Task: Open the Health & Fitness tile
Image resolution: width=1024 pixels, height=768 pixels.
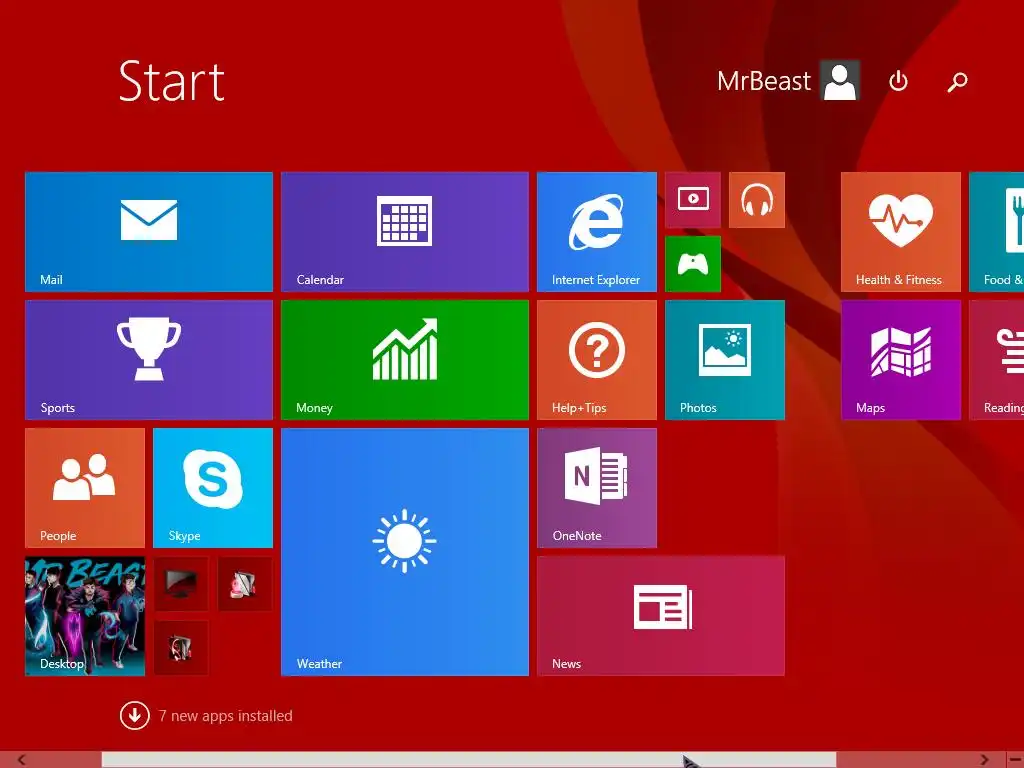Action: point(901,232)
